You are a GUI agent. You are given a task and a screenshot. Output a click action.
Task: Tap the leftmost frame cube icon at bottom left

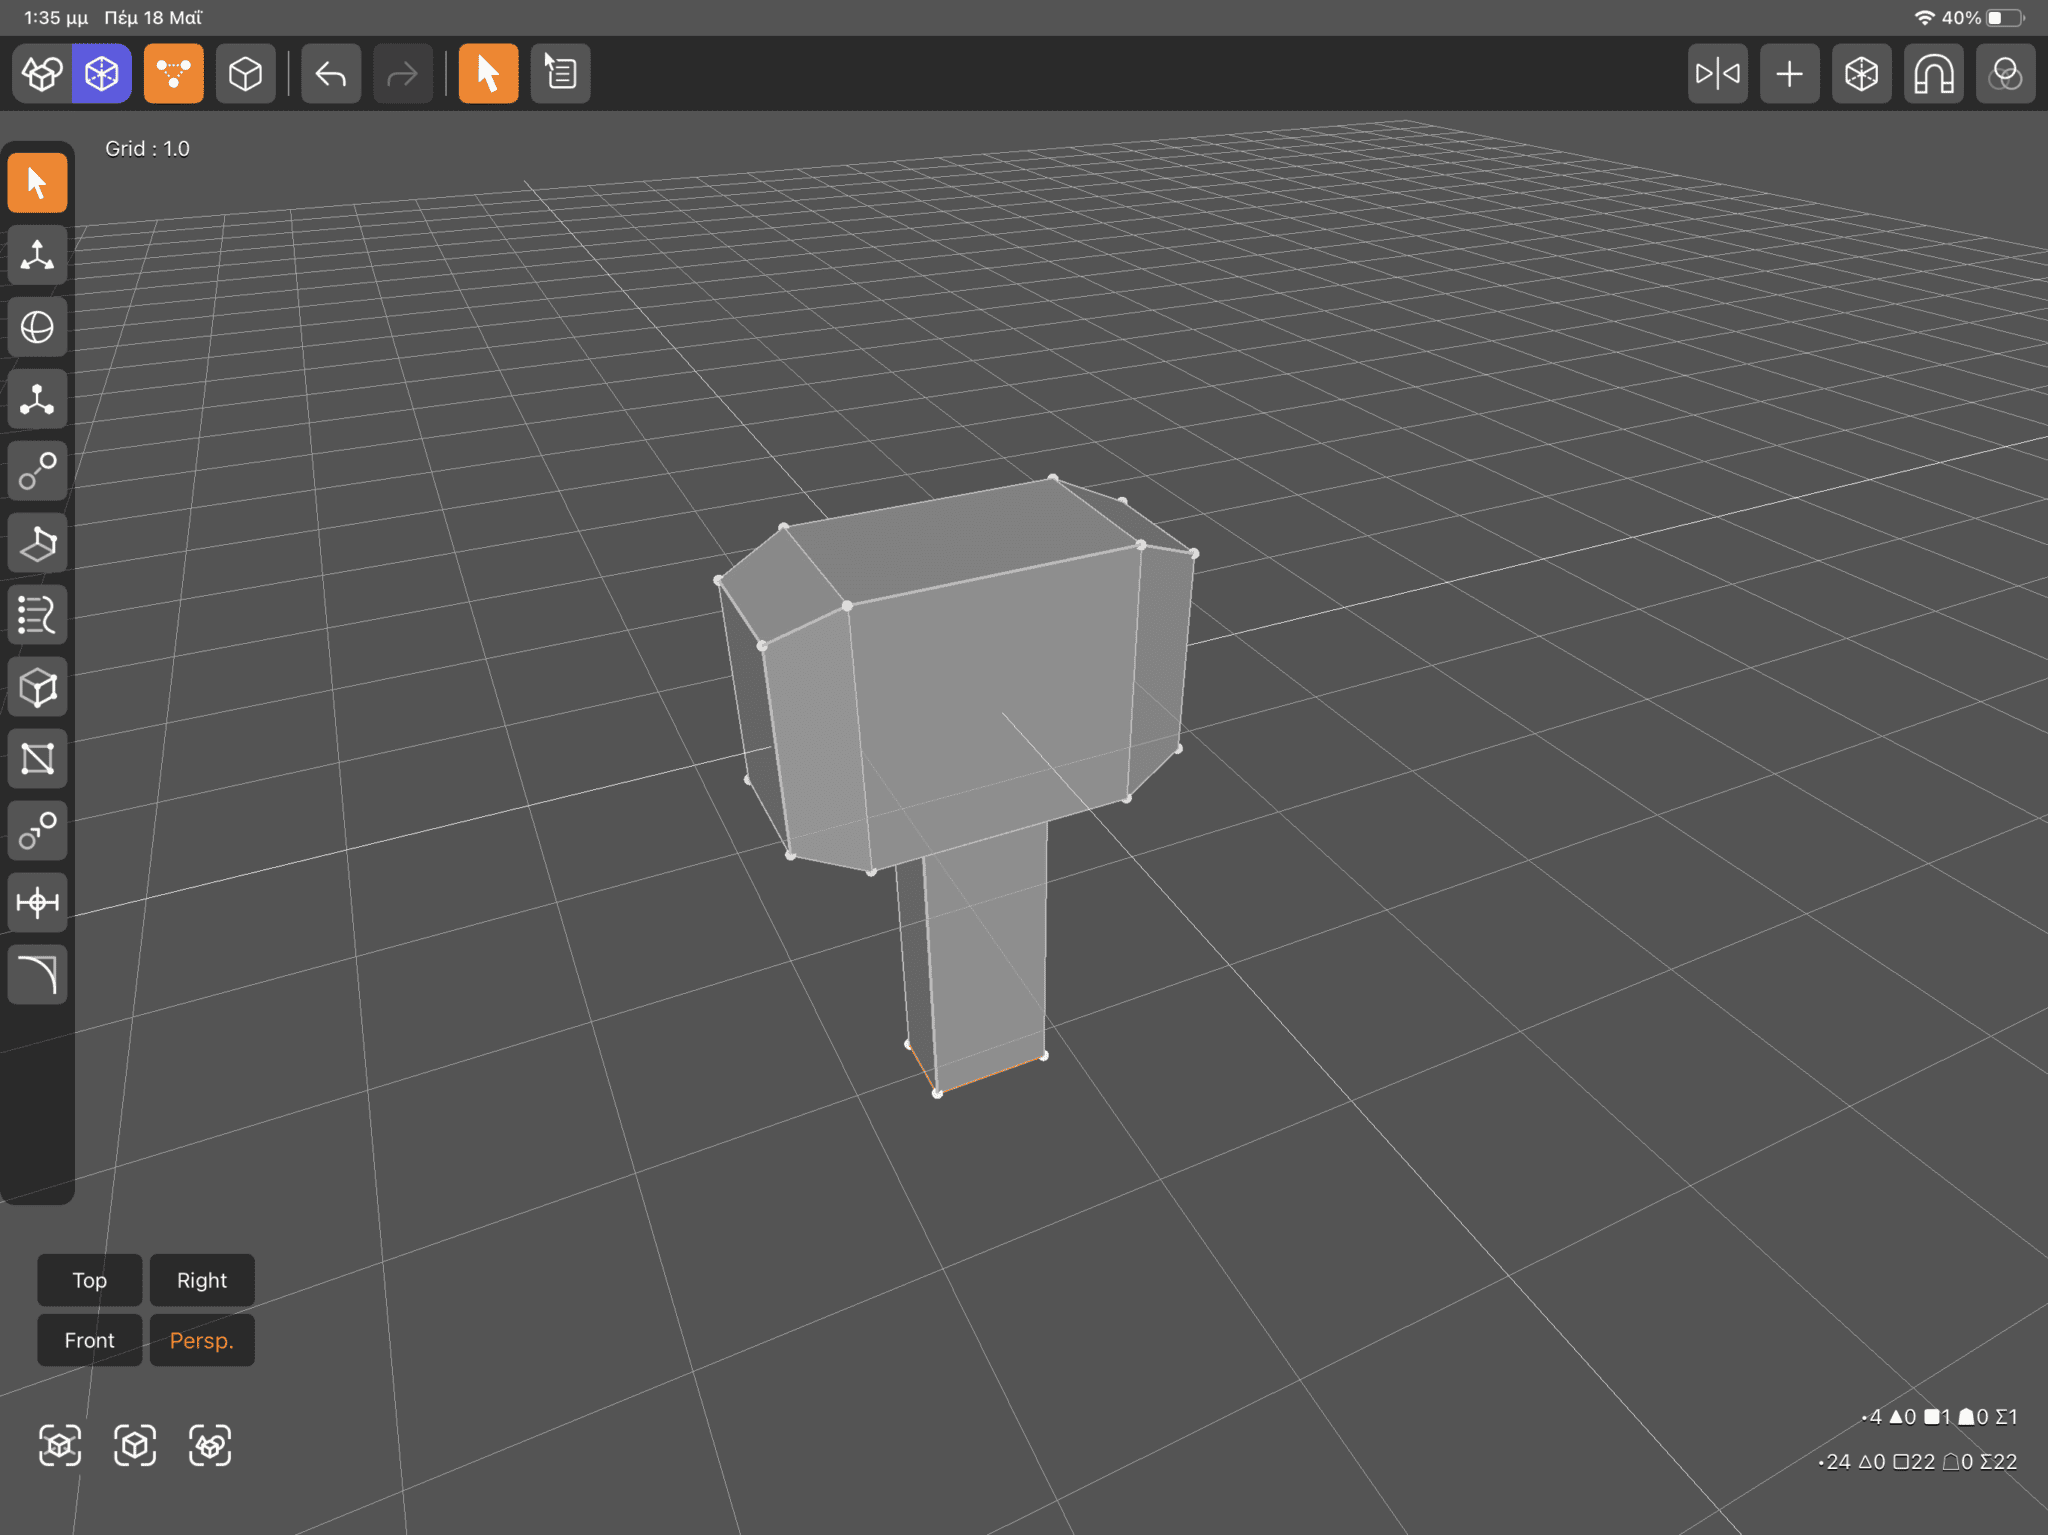60,1446
